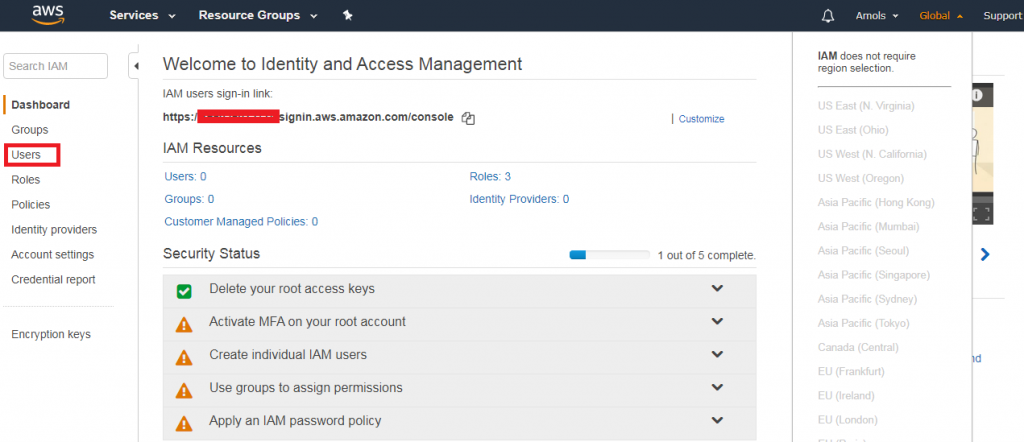Expand Use groups to assign permissions
Viewport: 1024px width, 442px height.
717,387
